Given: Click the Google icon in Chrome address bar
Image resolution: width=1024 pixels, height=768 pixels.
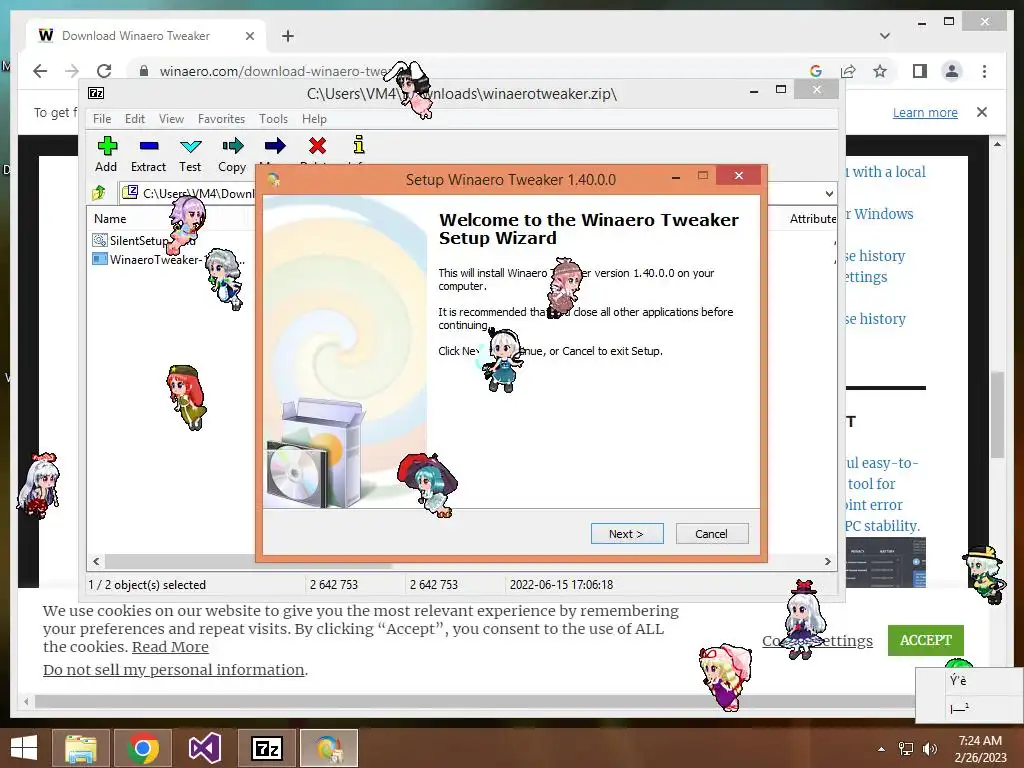Looking at the screenshot, I should [816, 71].
